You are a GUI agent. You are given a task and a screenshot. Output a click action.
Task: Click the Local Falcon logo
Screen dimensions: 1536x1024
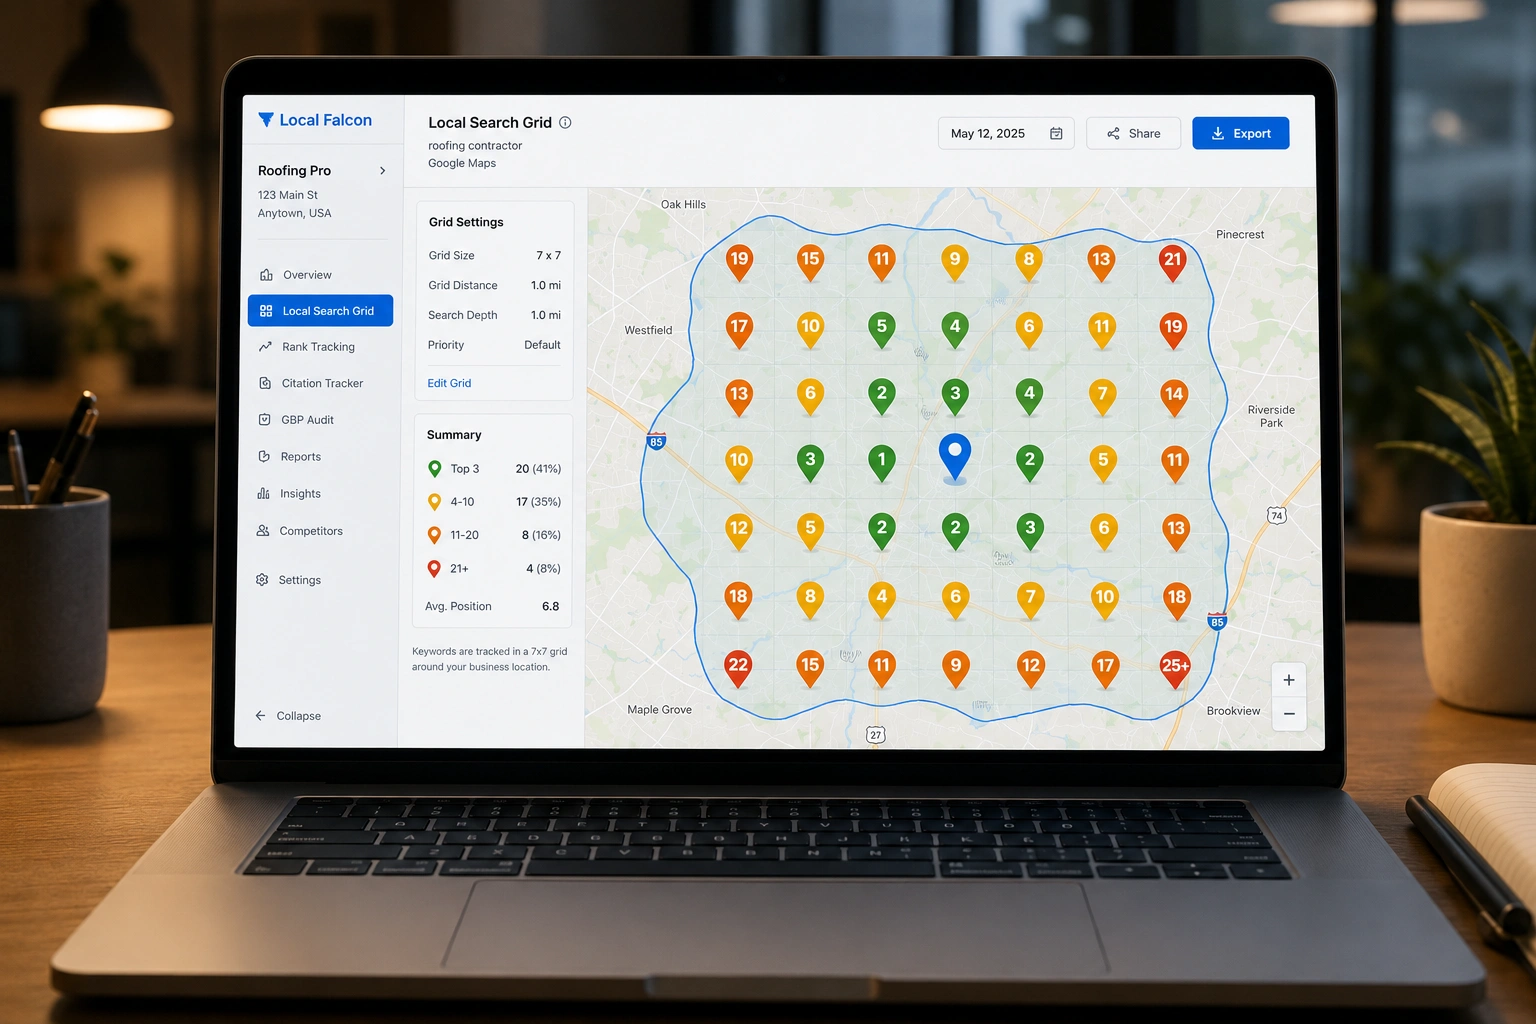coord(314,120)
